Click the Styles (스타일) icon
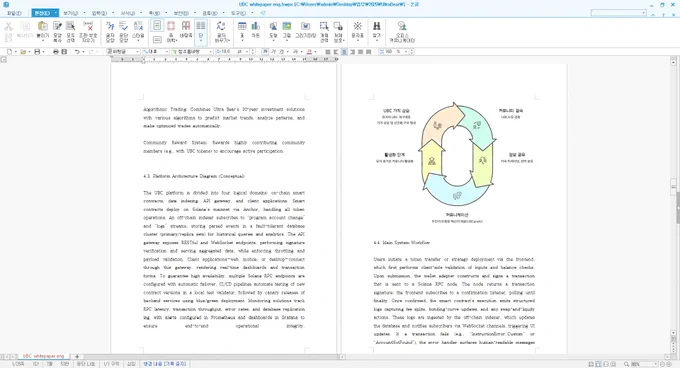680x368 pixels. 138,31
